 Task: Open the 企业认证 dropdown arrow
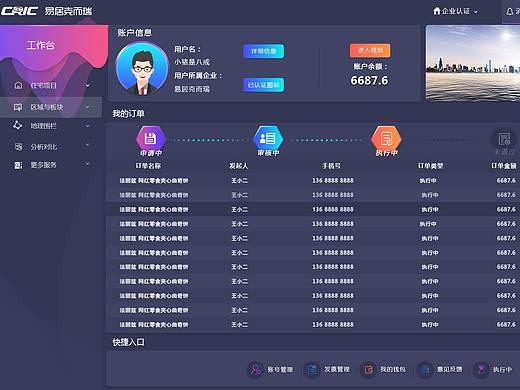click(x=476, y=12)
